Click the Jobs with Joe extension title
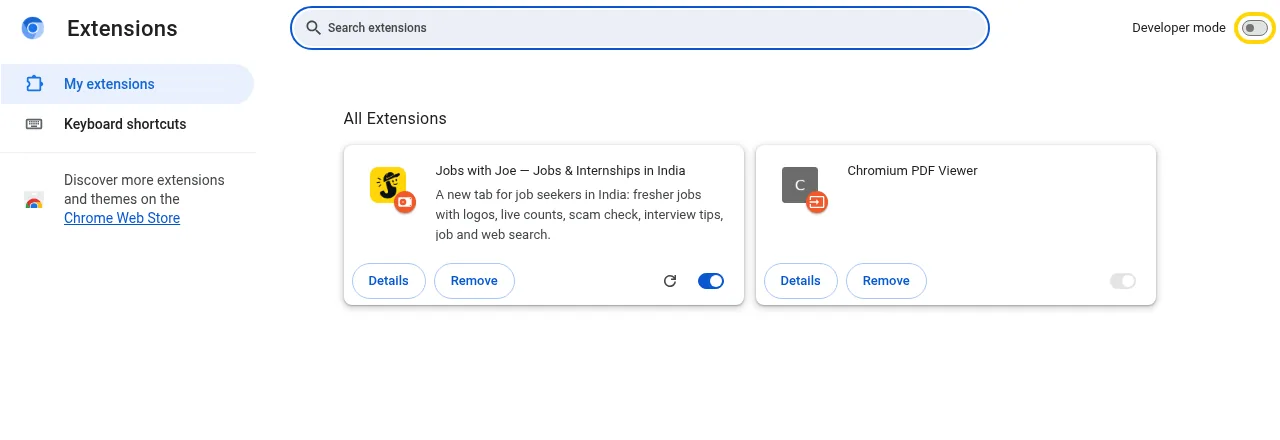This screenshot has width=1280, height=440. click(560, 171)
